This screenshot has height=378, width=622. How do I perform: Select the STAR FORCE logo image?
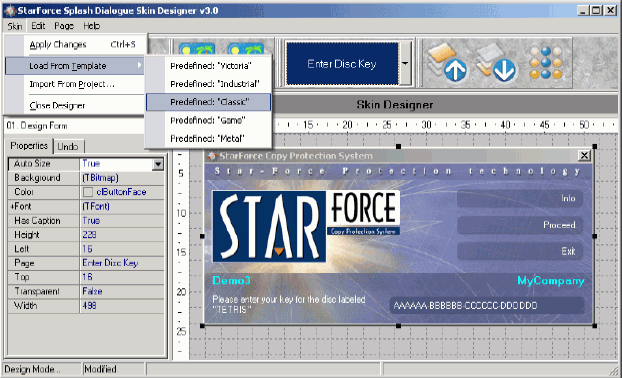306,226
